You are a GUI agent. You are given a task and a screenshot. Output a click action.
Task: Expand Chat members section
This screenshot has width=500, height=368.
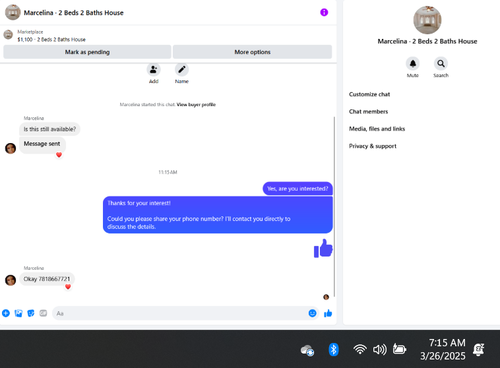point(368,112)
